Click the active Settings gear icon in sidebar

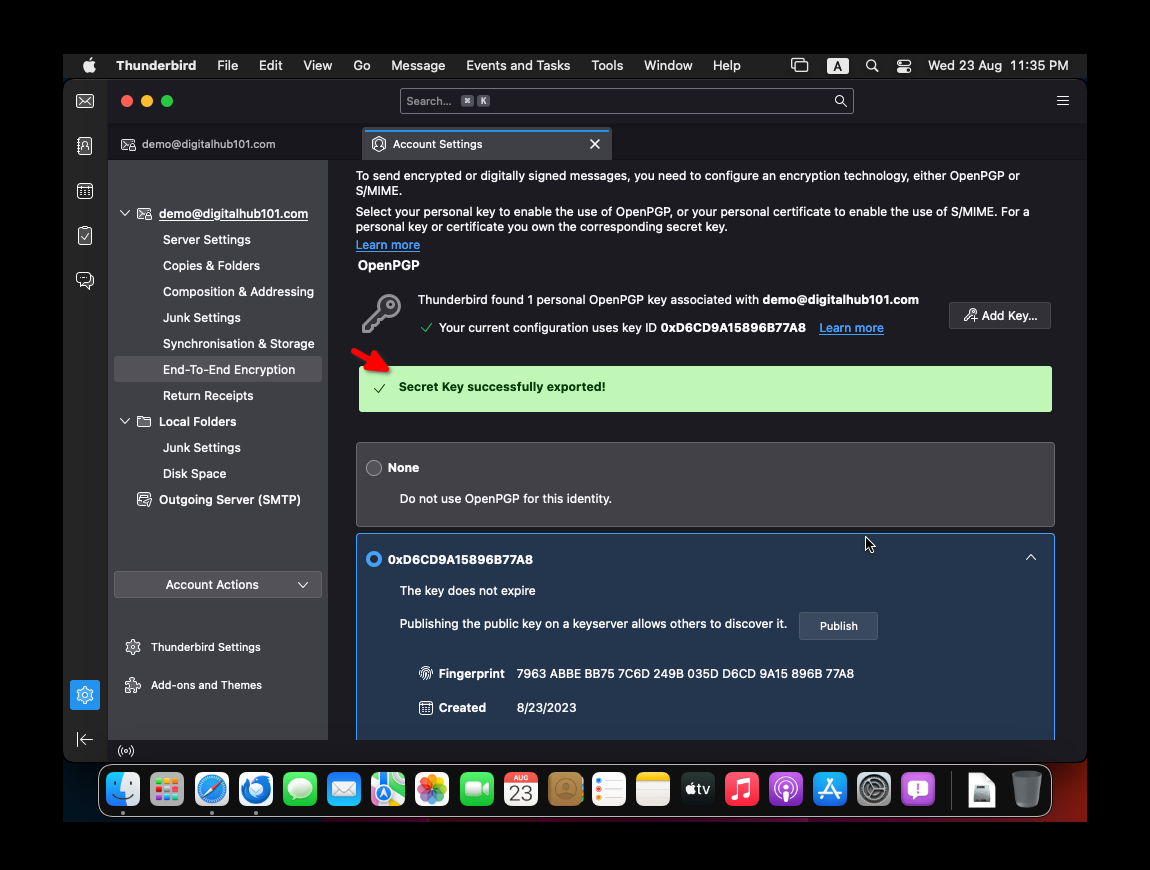[x=85, y=695]
